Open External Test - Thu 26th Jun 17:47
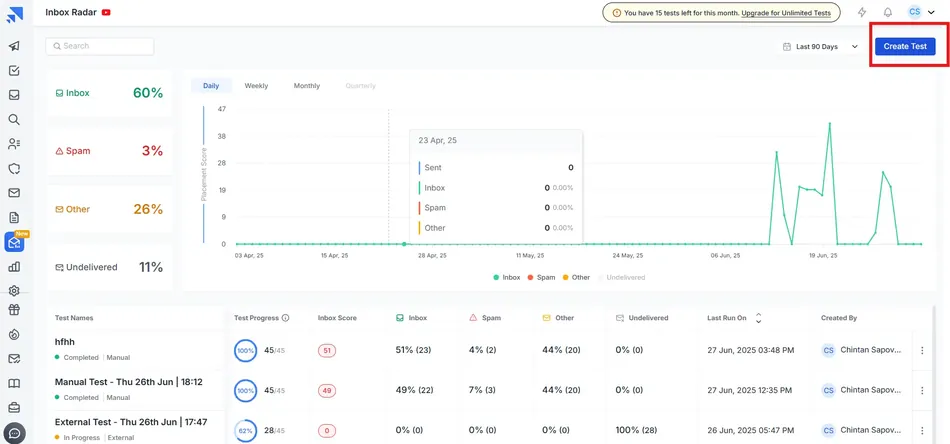Viewport: 950px width, 444px height. (131, 422)
